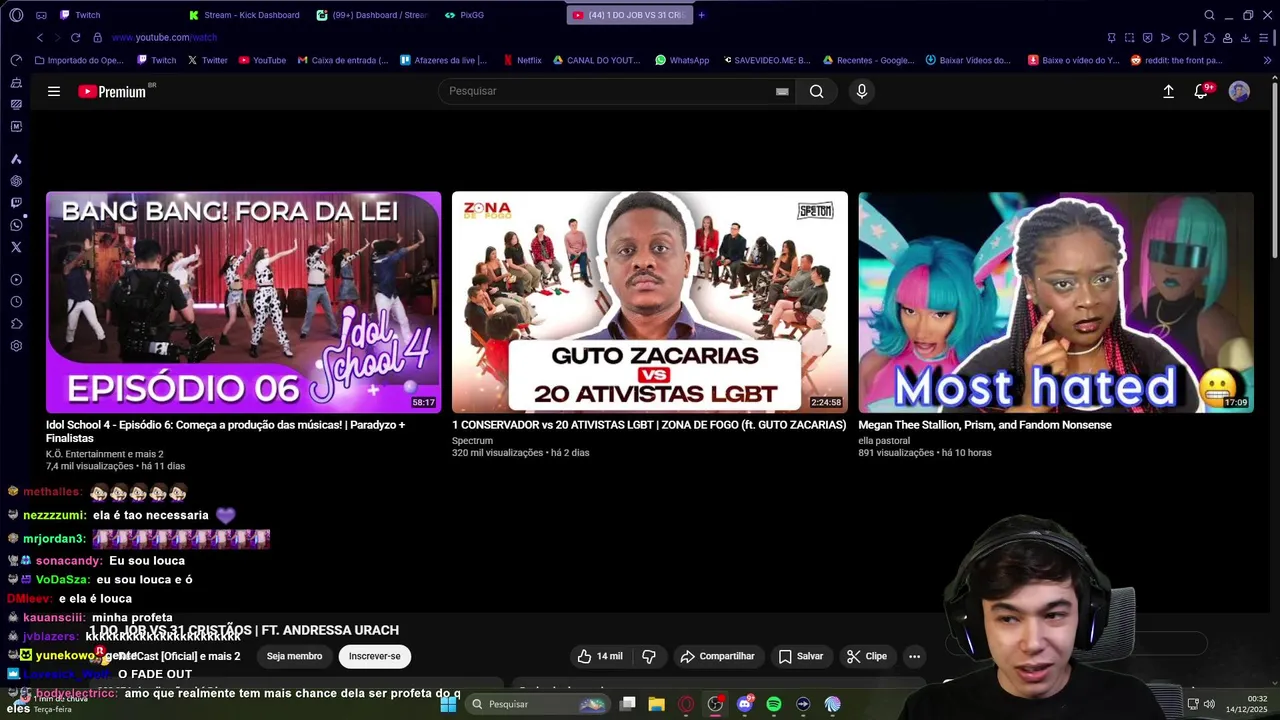The image size is (1280, 720).
Task: Open the X (Twitter) sidebar panel icon
Action: click(x=16, y=247)
